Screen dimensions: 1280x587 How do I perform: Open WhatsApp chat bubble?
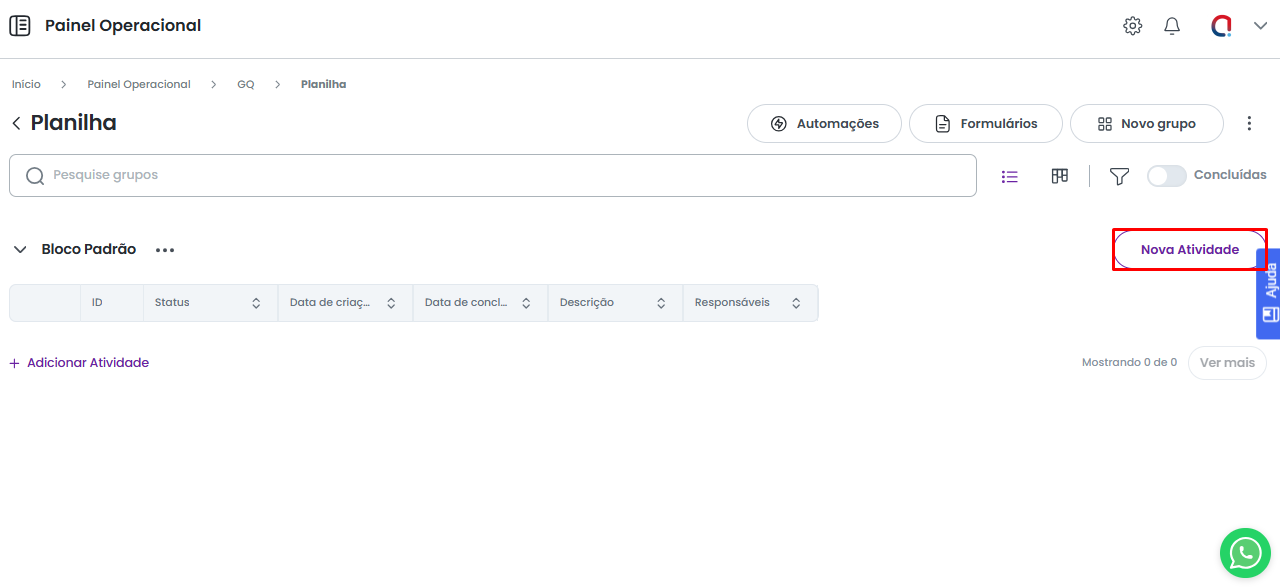(1245, 552)
